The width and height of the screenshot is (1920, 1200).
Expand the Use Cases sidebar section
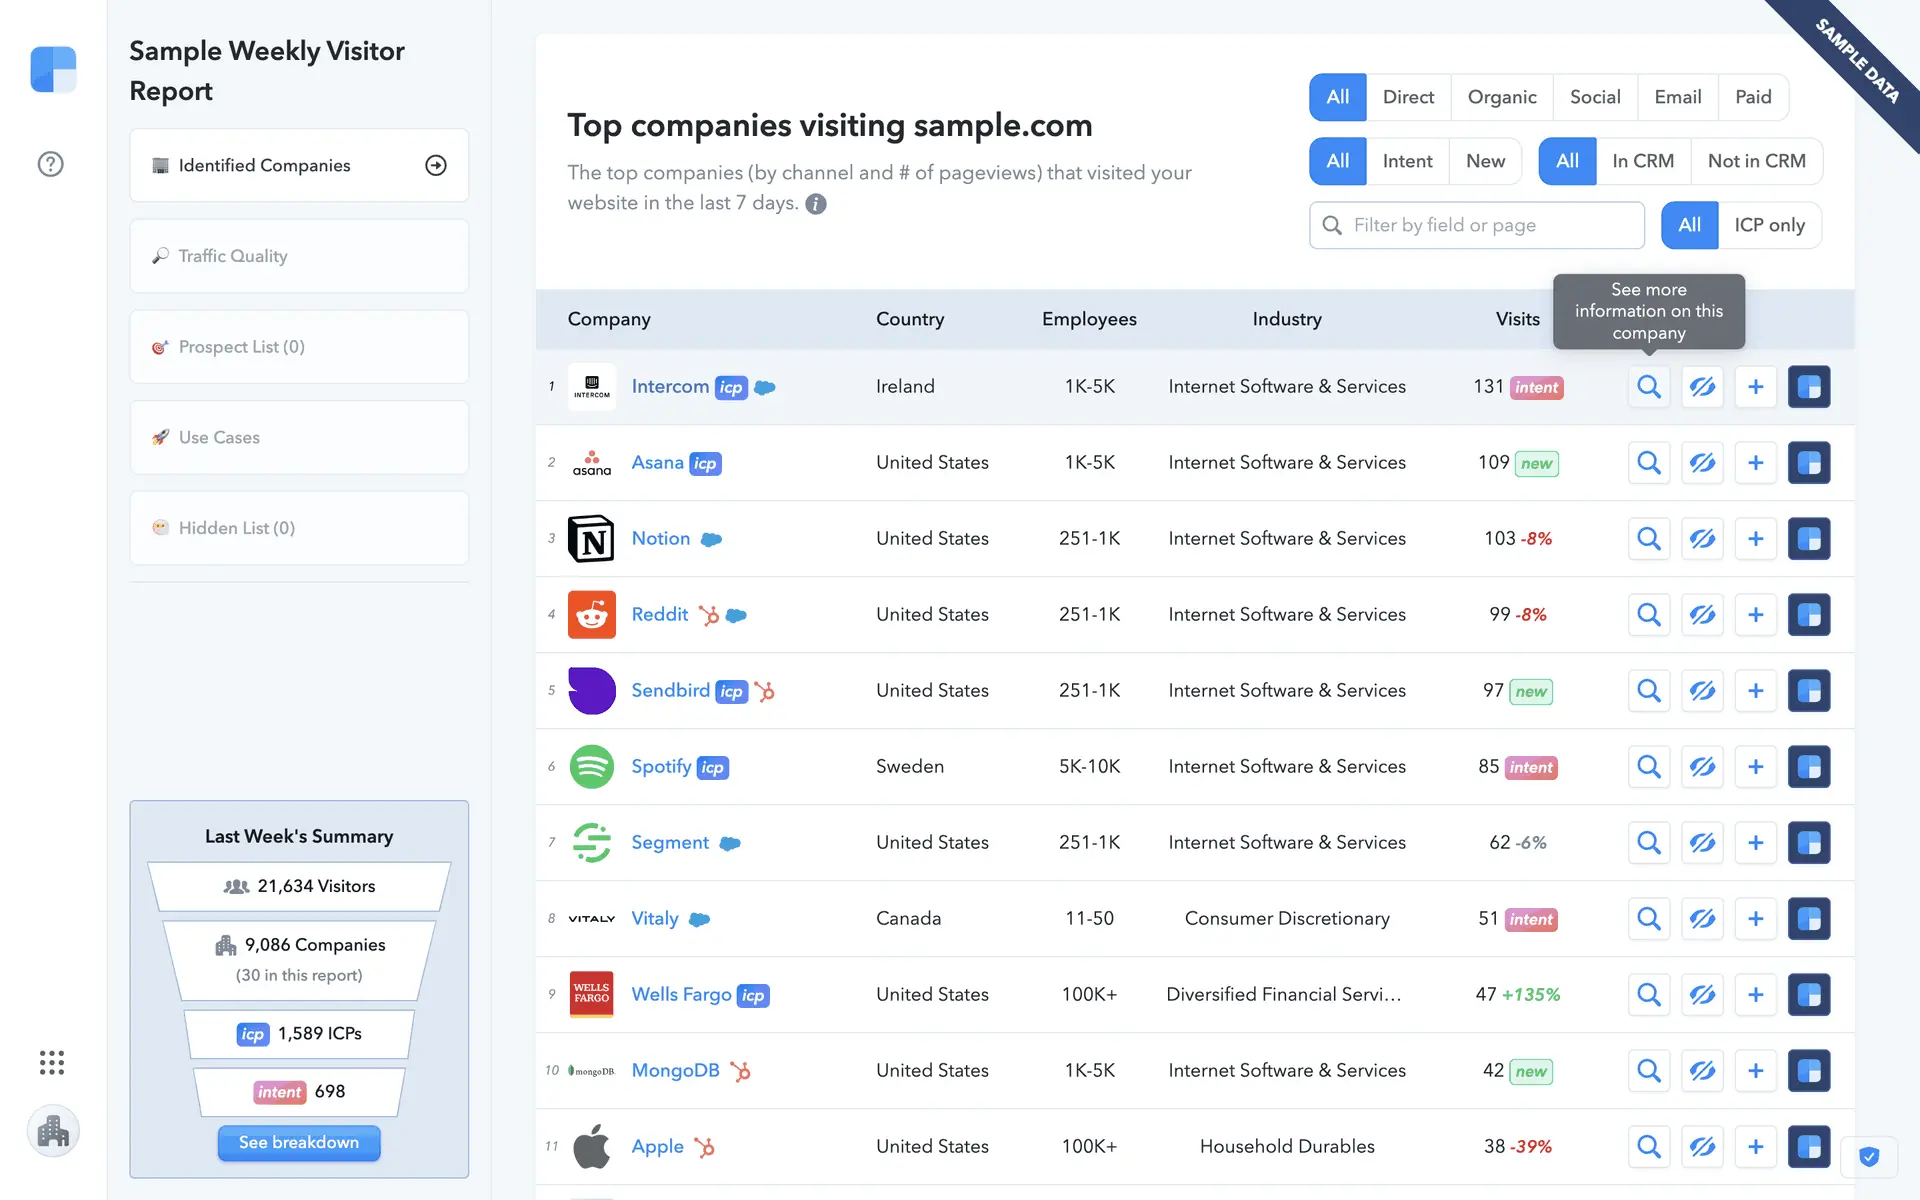(x=299, y=437)
